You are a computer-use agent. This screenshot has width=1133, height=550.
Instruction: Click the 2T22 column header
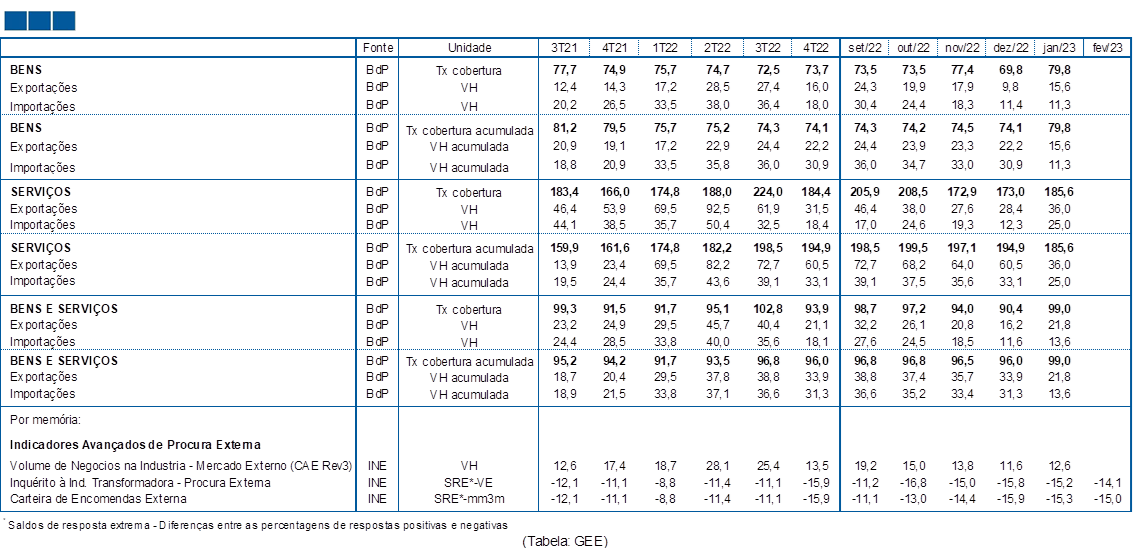click(x=718, y=48)
